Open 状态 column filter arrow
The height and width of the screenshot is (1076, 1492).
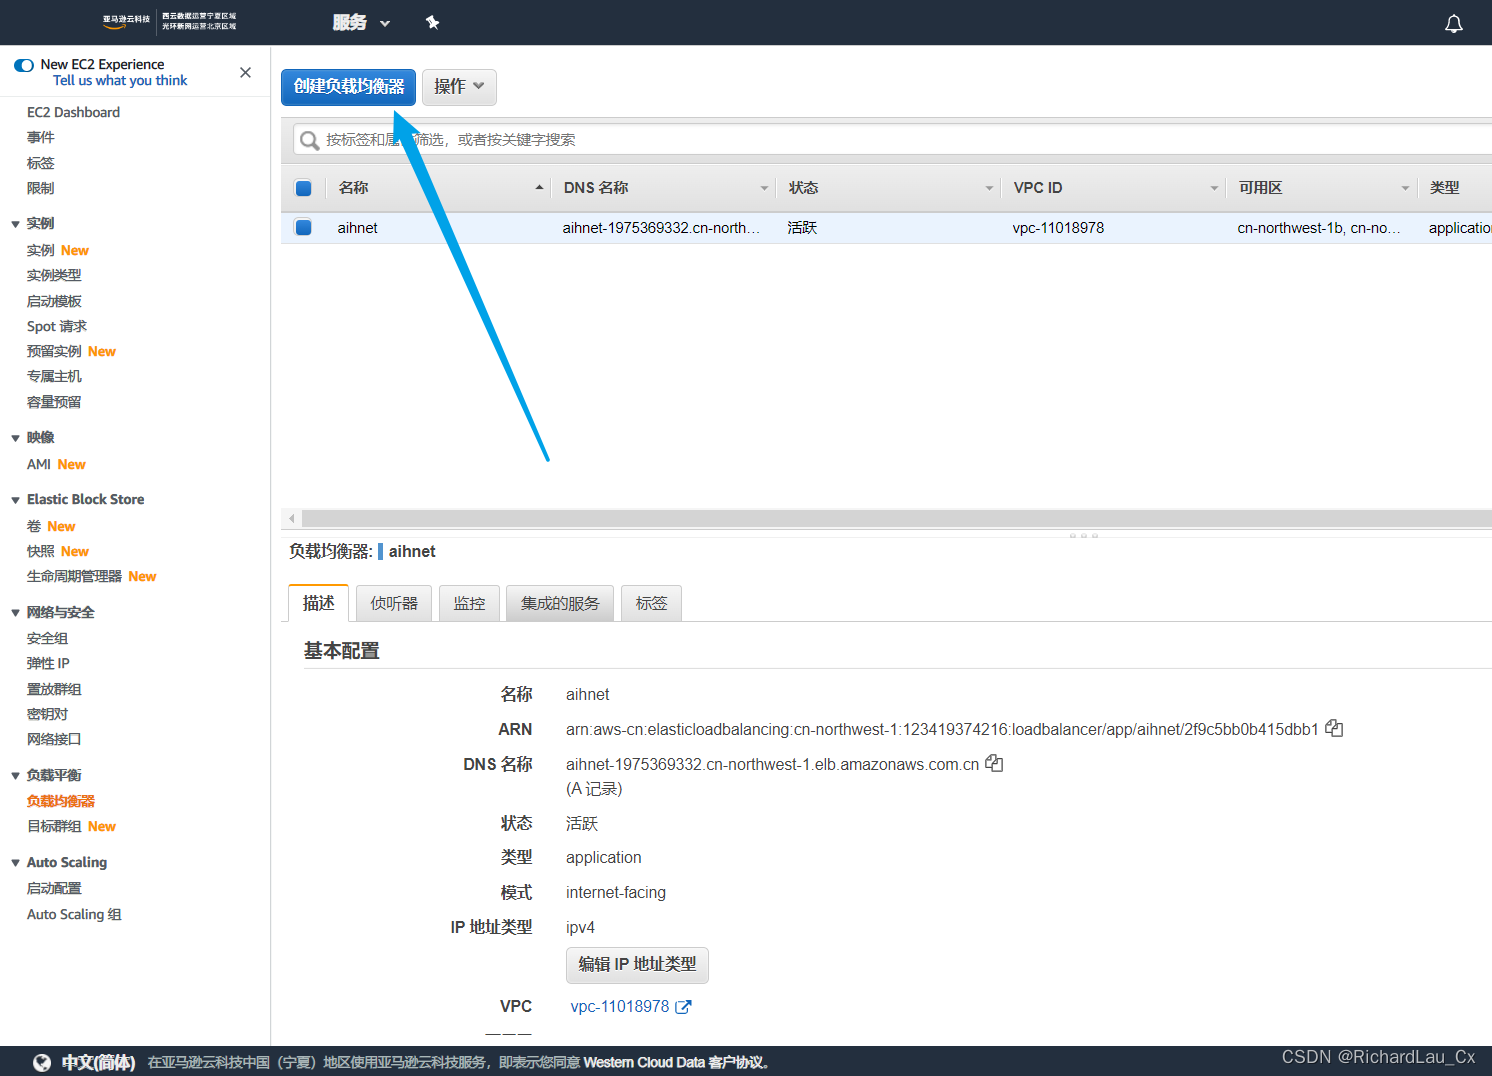989,188
